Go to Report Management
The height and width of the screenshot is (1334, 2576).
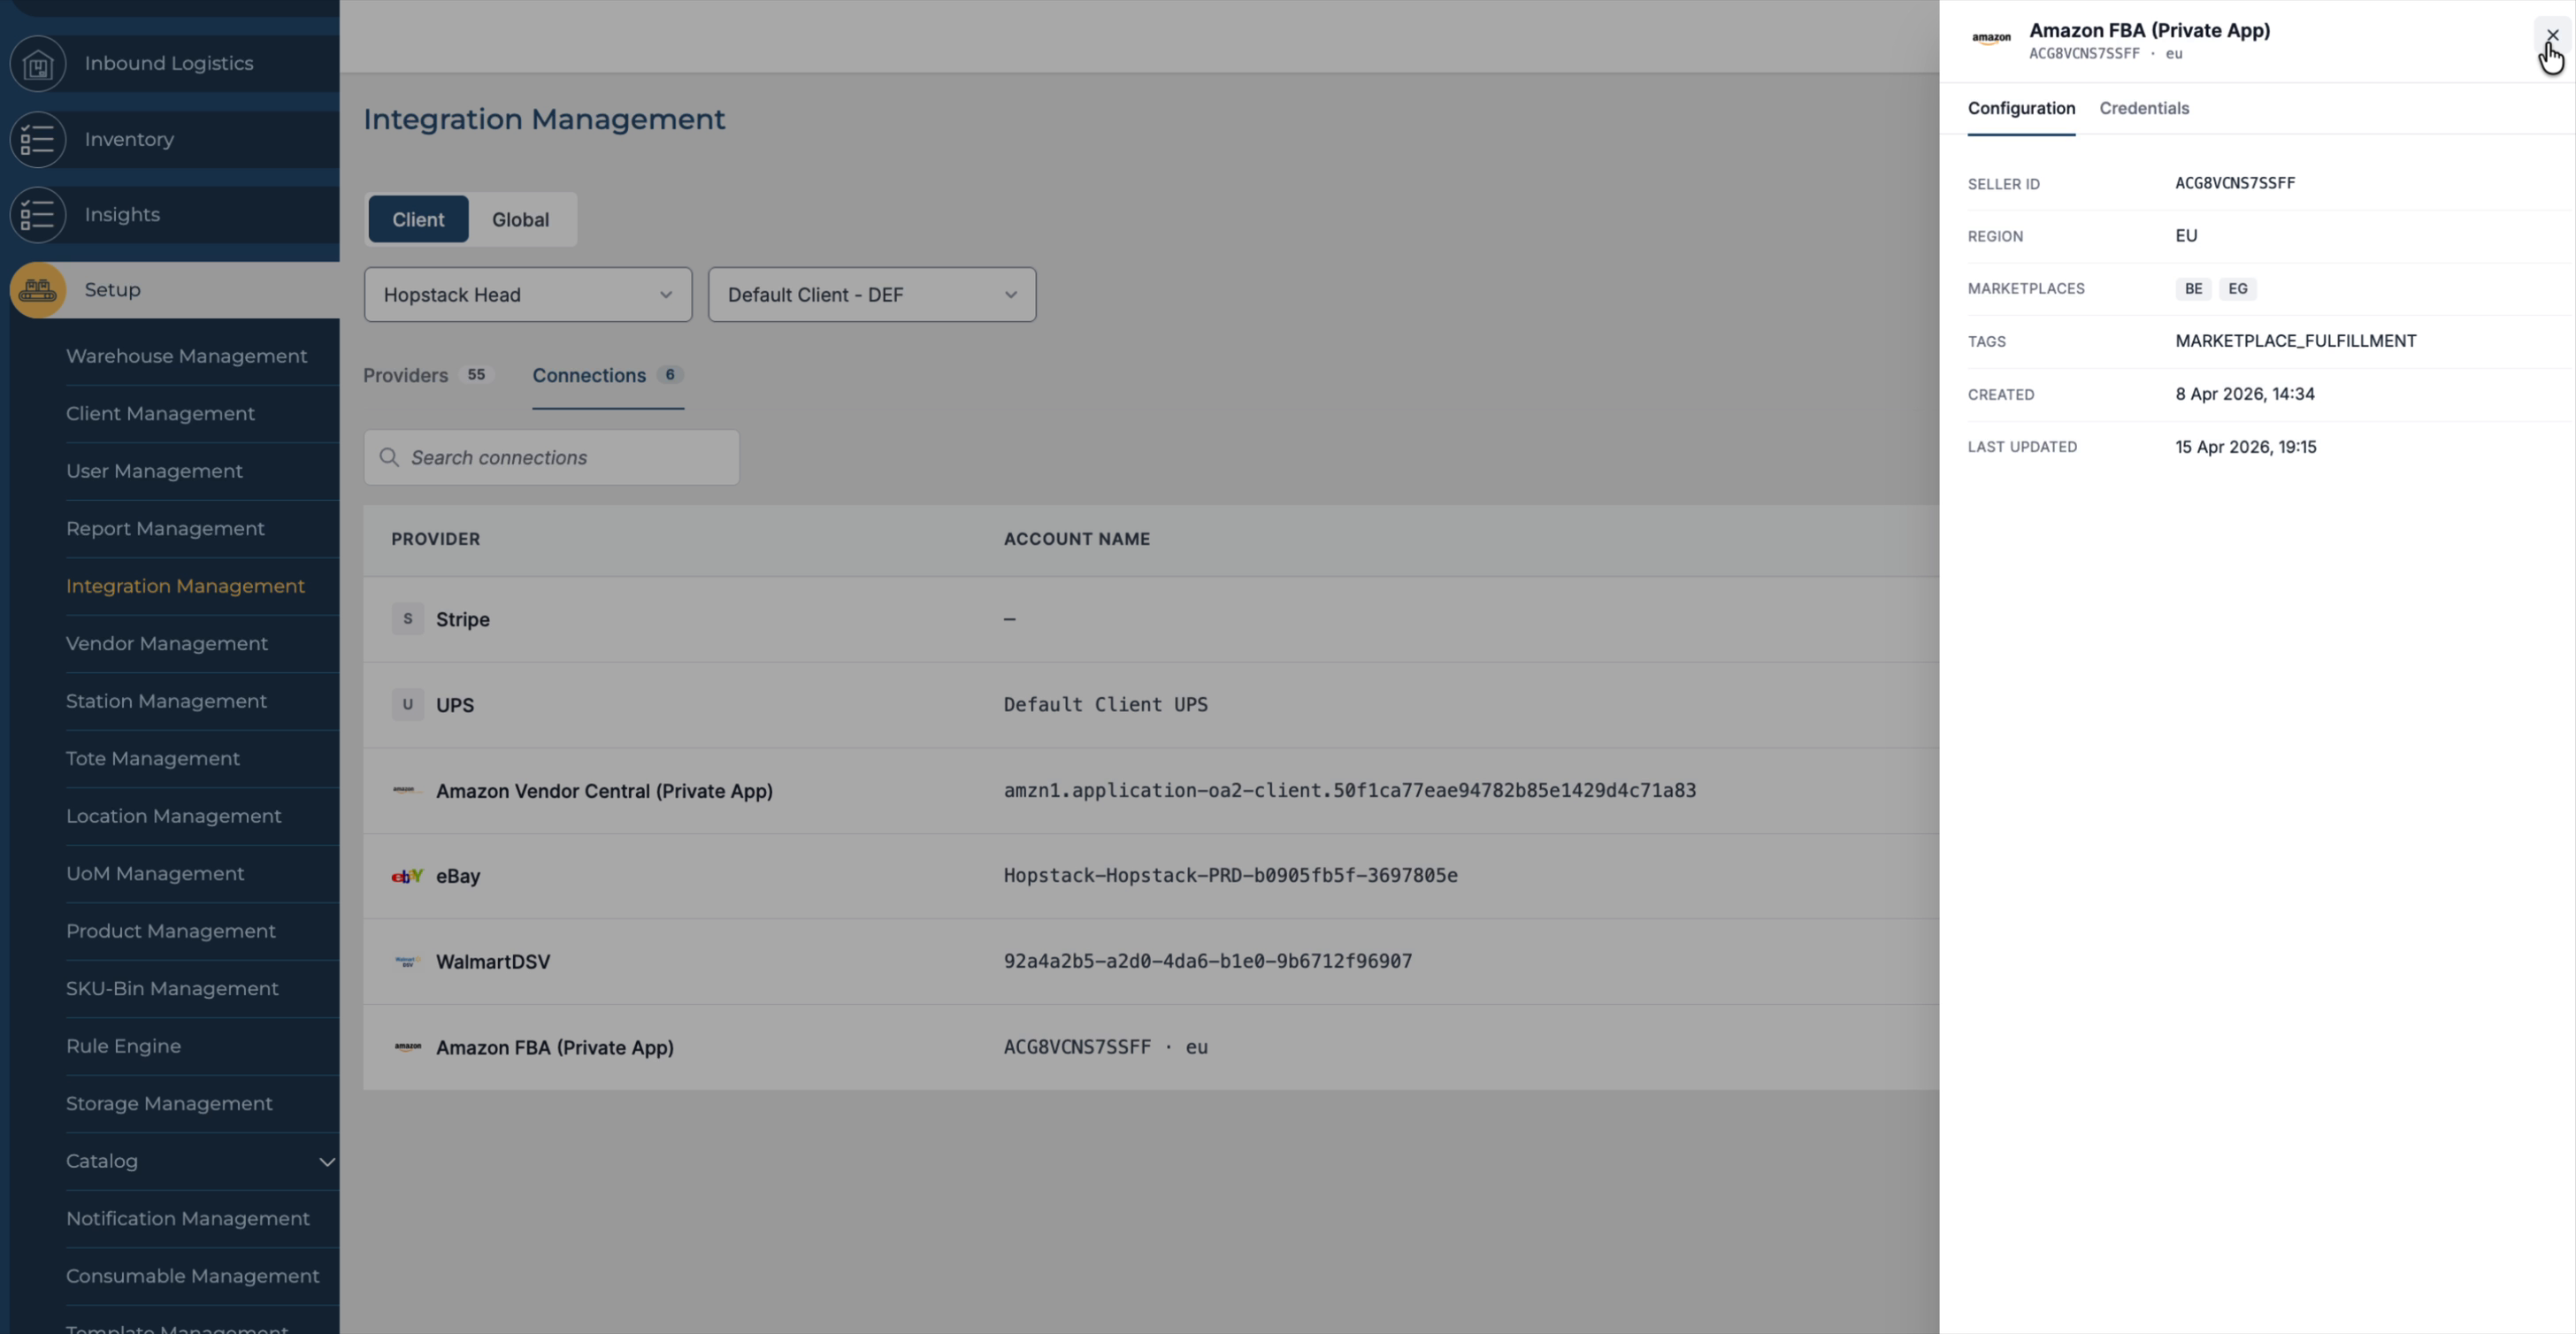point(165,529)
